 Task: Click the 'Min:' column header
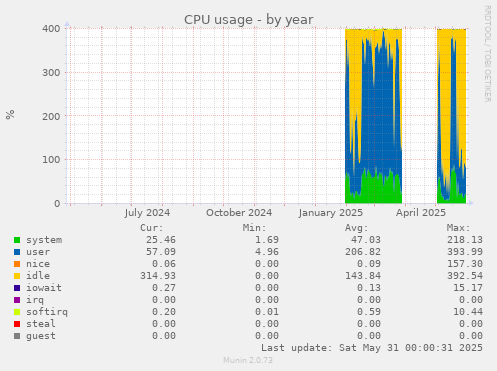(255, 228)
